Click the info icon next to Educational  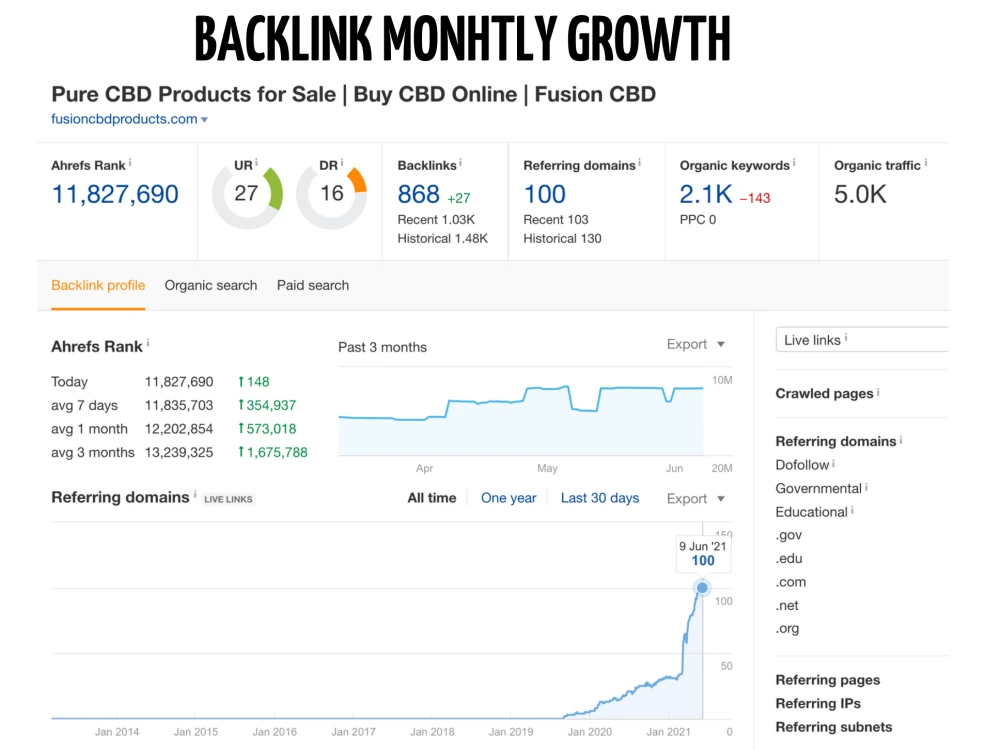pos(852,511)
